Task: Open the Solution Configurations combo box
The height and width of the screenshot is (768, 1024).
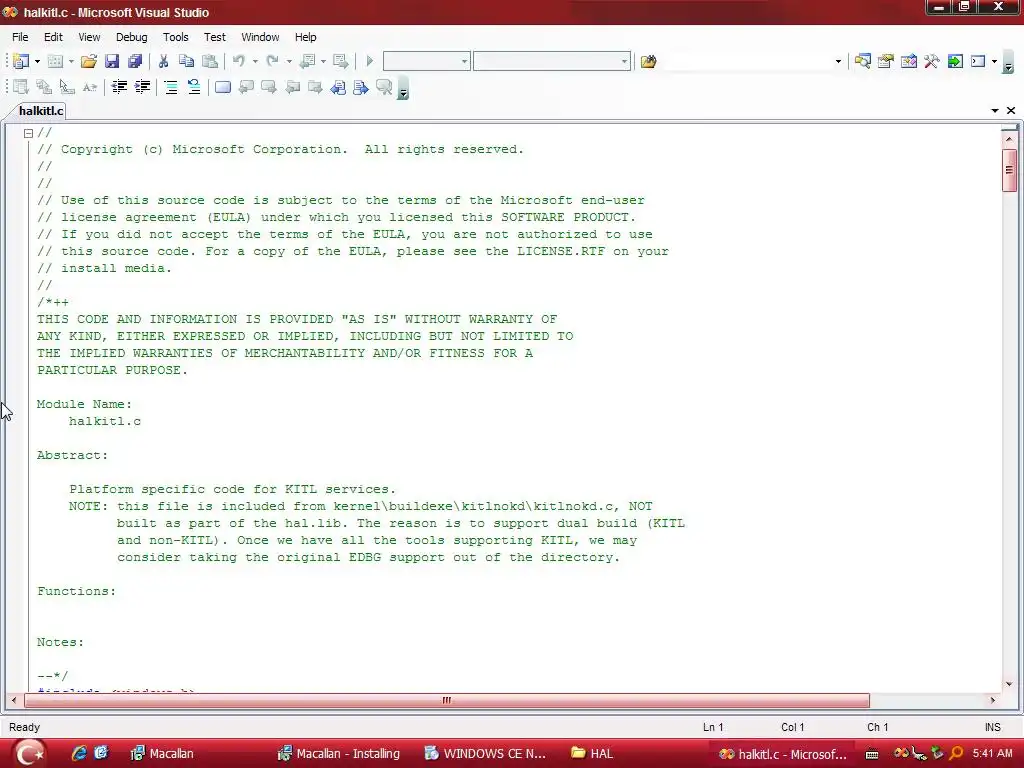Action: (x=426, y=61)
